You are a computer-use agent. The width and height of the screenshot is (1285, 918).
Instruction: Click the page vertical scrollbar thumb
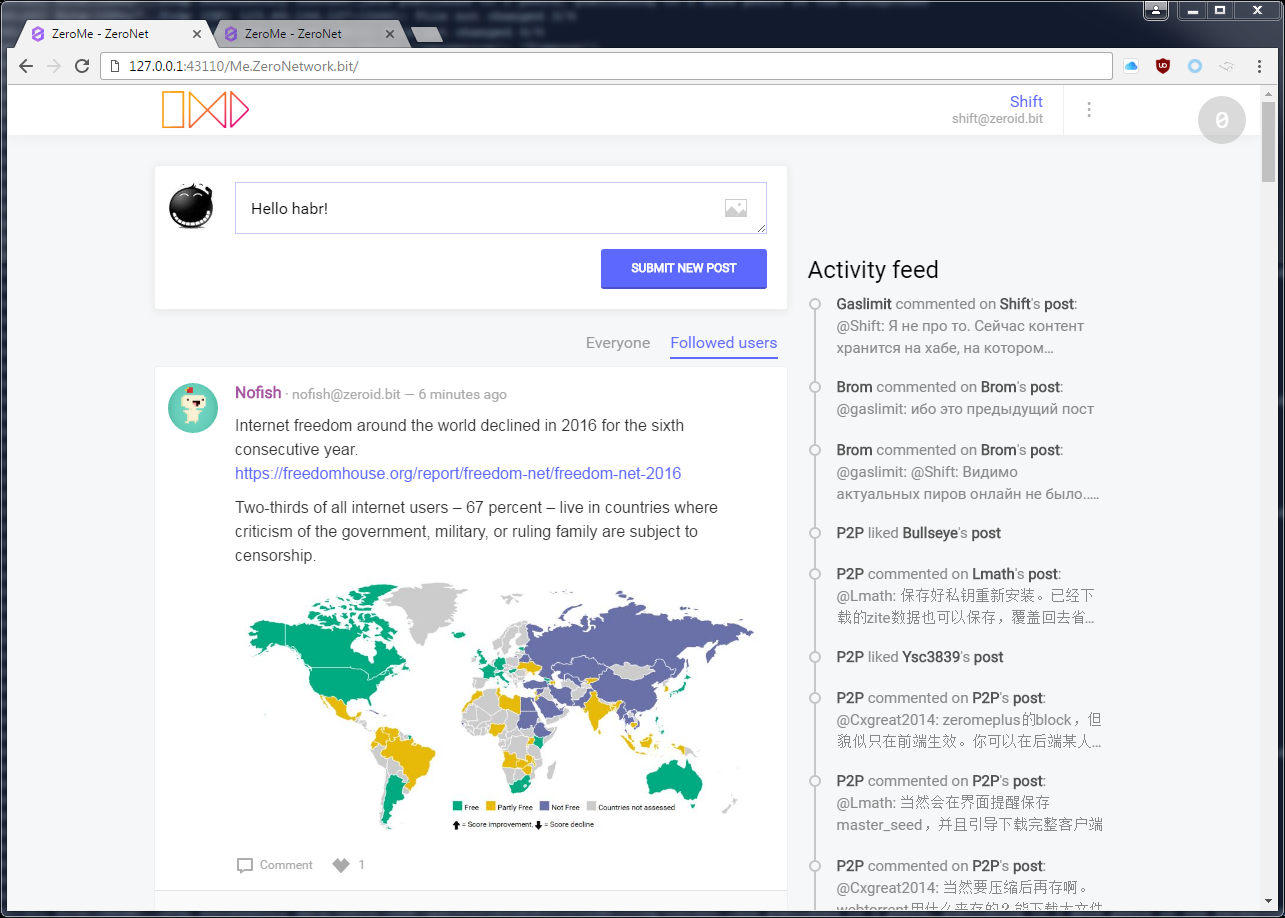click(x=1268, y=140)
